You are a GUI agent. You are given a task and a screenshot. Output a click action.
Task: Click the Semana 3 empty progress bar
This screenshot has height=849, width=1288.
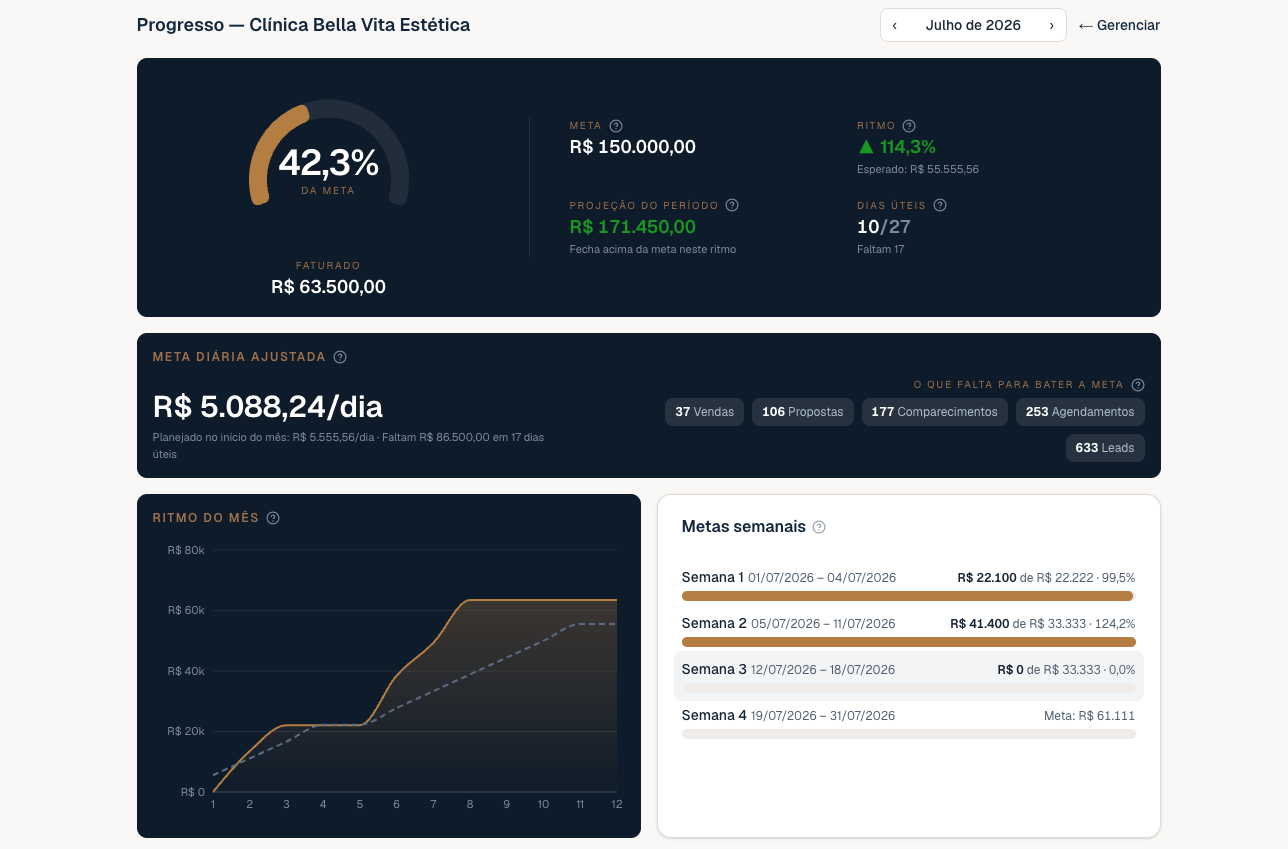[908, 688]
